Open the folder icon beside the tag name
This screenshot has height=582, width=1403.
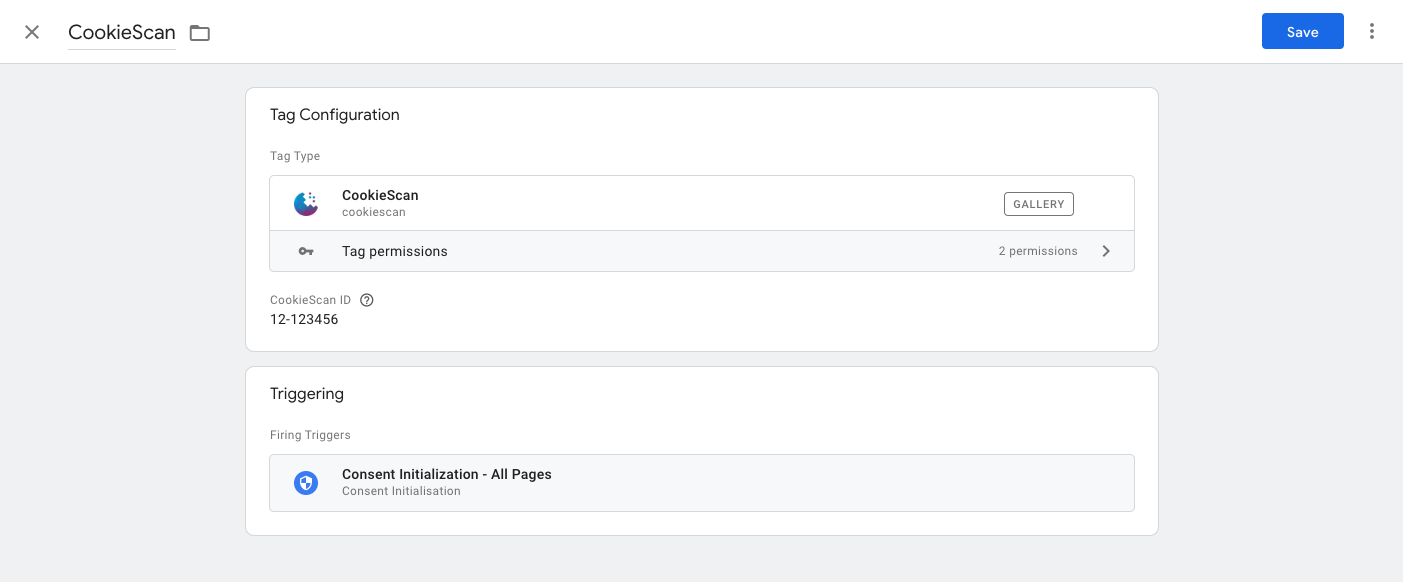point(200,33)
